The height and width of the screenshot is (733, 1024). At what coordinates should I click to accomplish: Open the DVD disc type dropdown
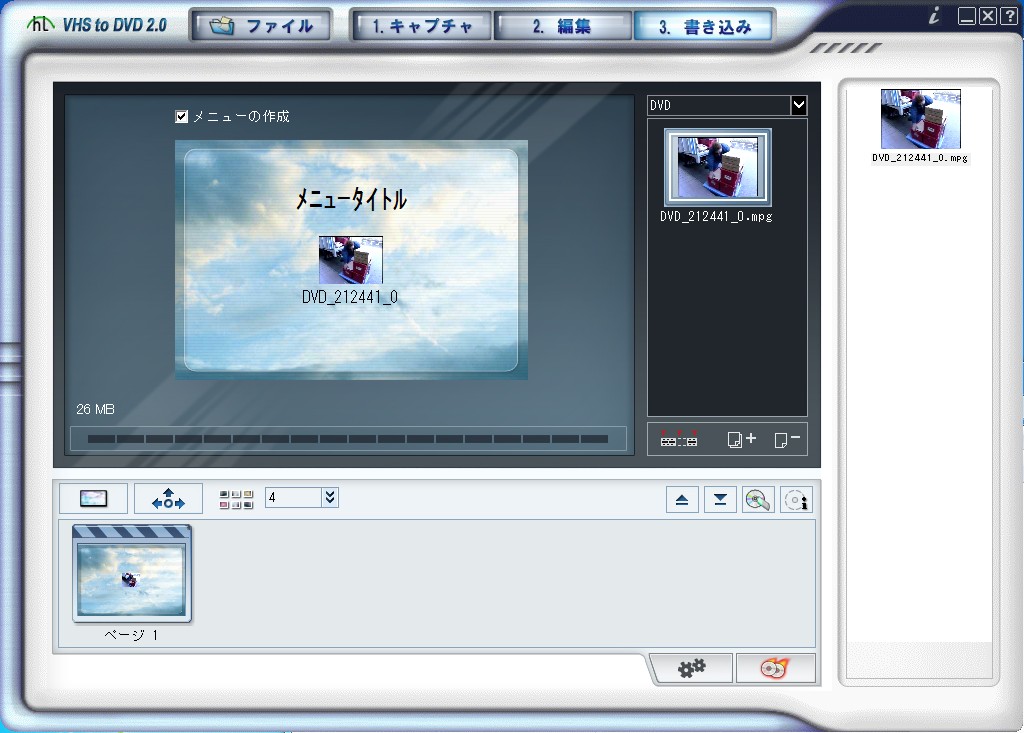tap(799, 105)
